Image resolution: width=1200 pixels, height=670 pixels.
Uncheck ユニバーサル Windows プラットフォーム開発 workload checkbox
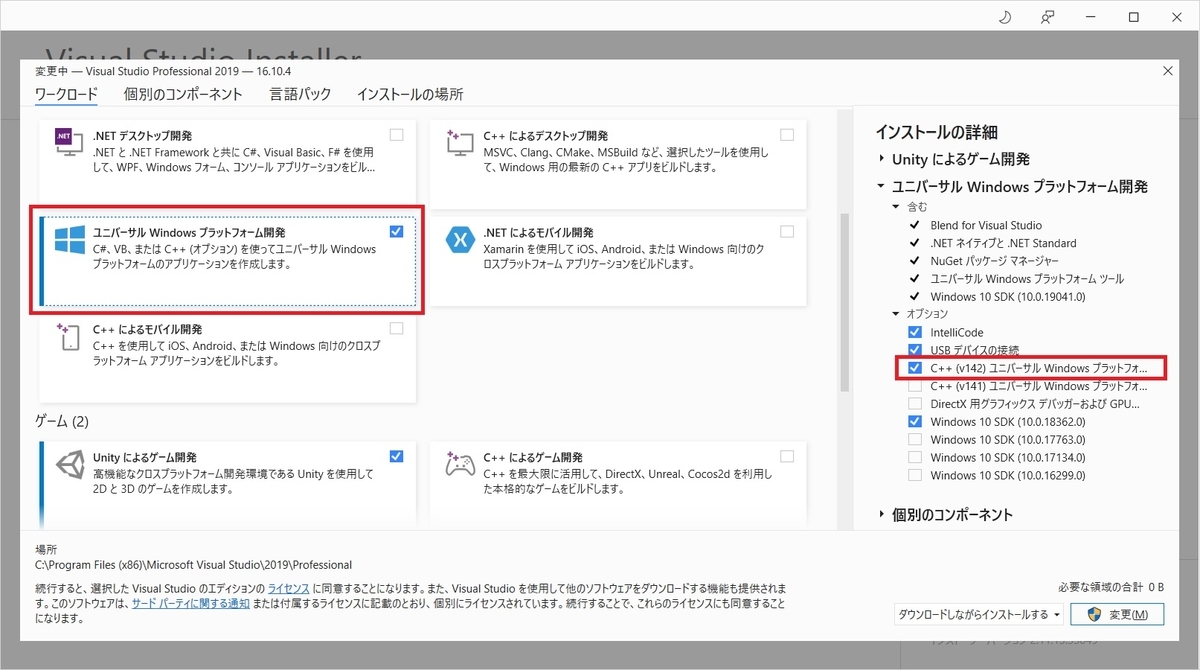(397, 231)
